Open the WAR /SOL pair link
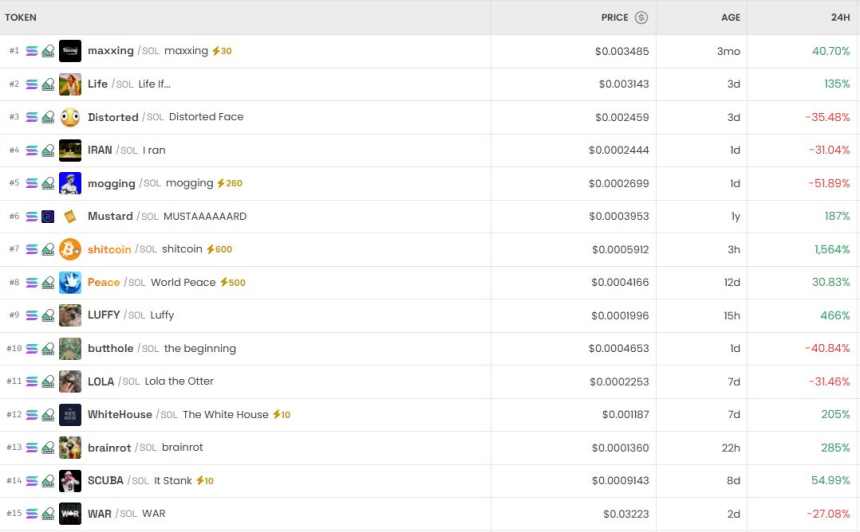This screenshot has height=532, width=860. click(x=112, y=514)
